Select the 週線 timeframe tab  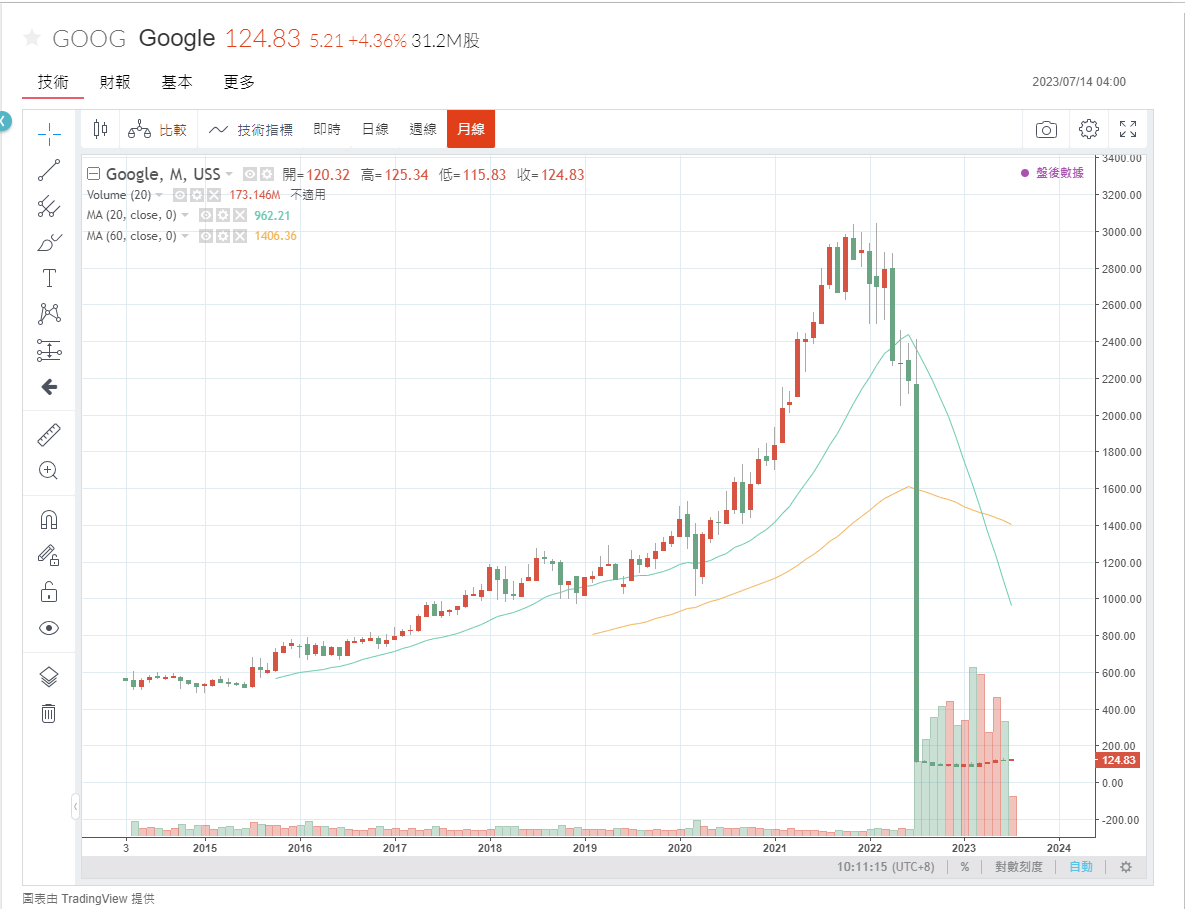tap(422, 129)
